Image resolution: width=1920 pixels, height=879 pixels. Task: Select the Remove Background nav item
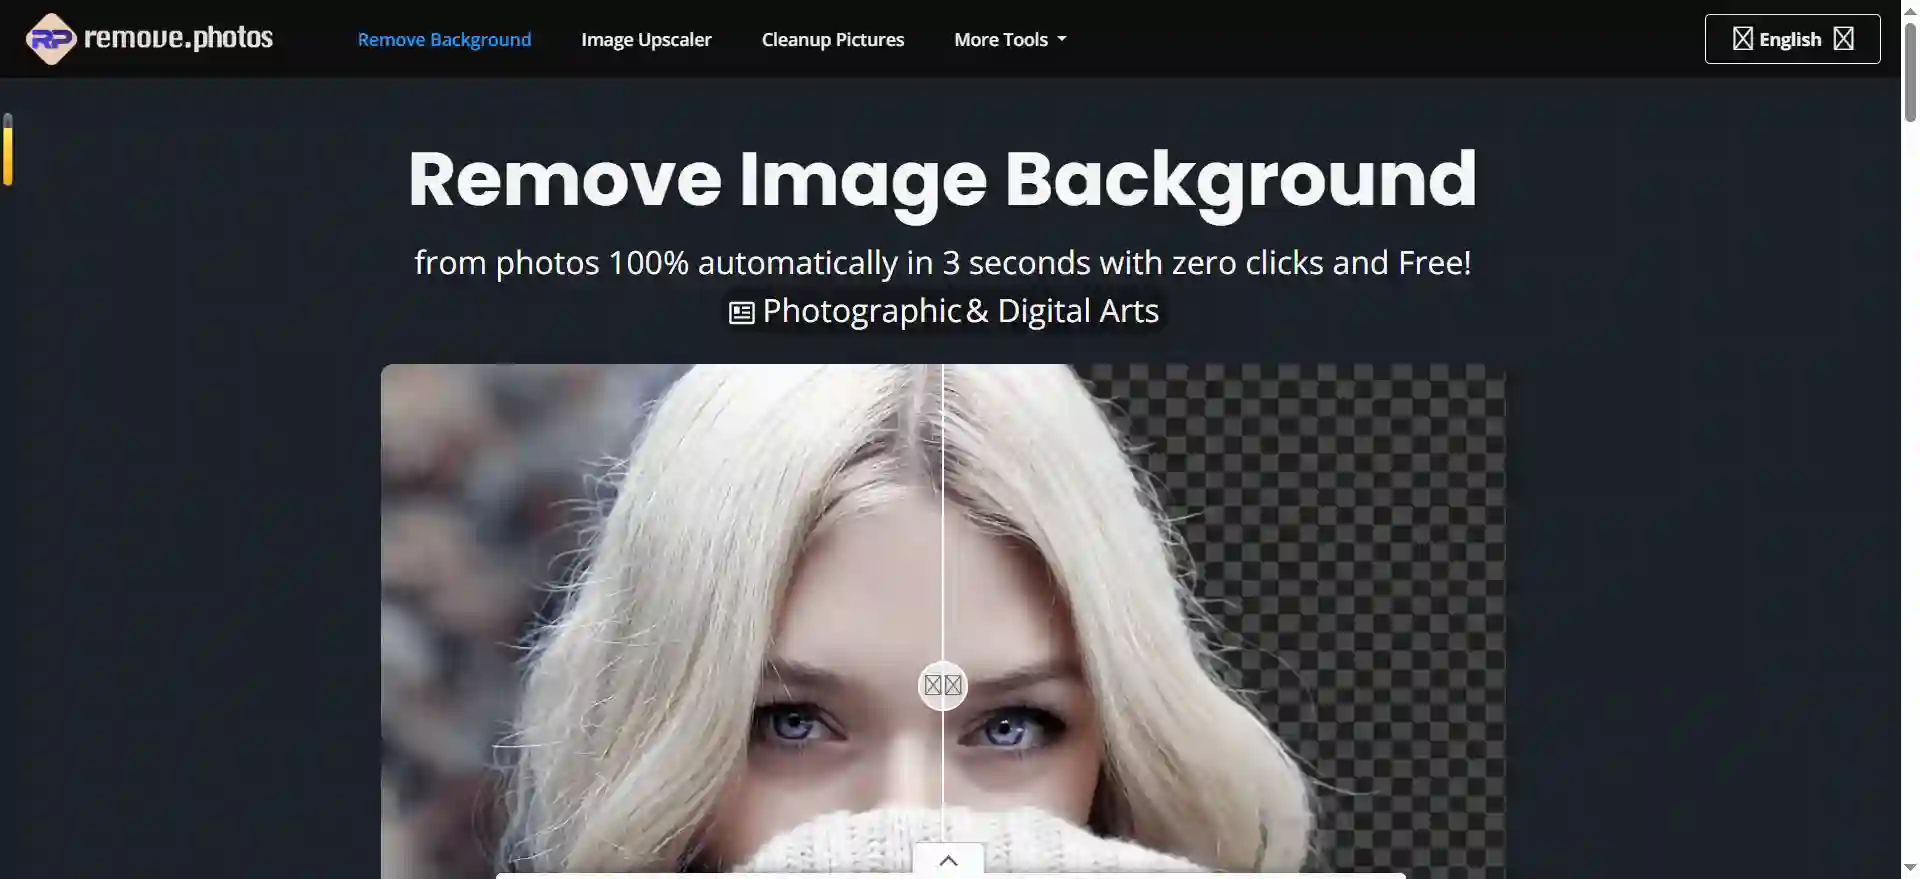click(444, 40)
